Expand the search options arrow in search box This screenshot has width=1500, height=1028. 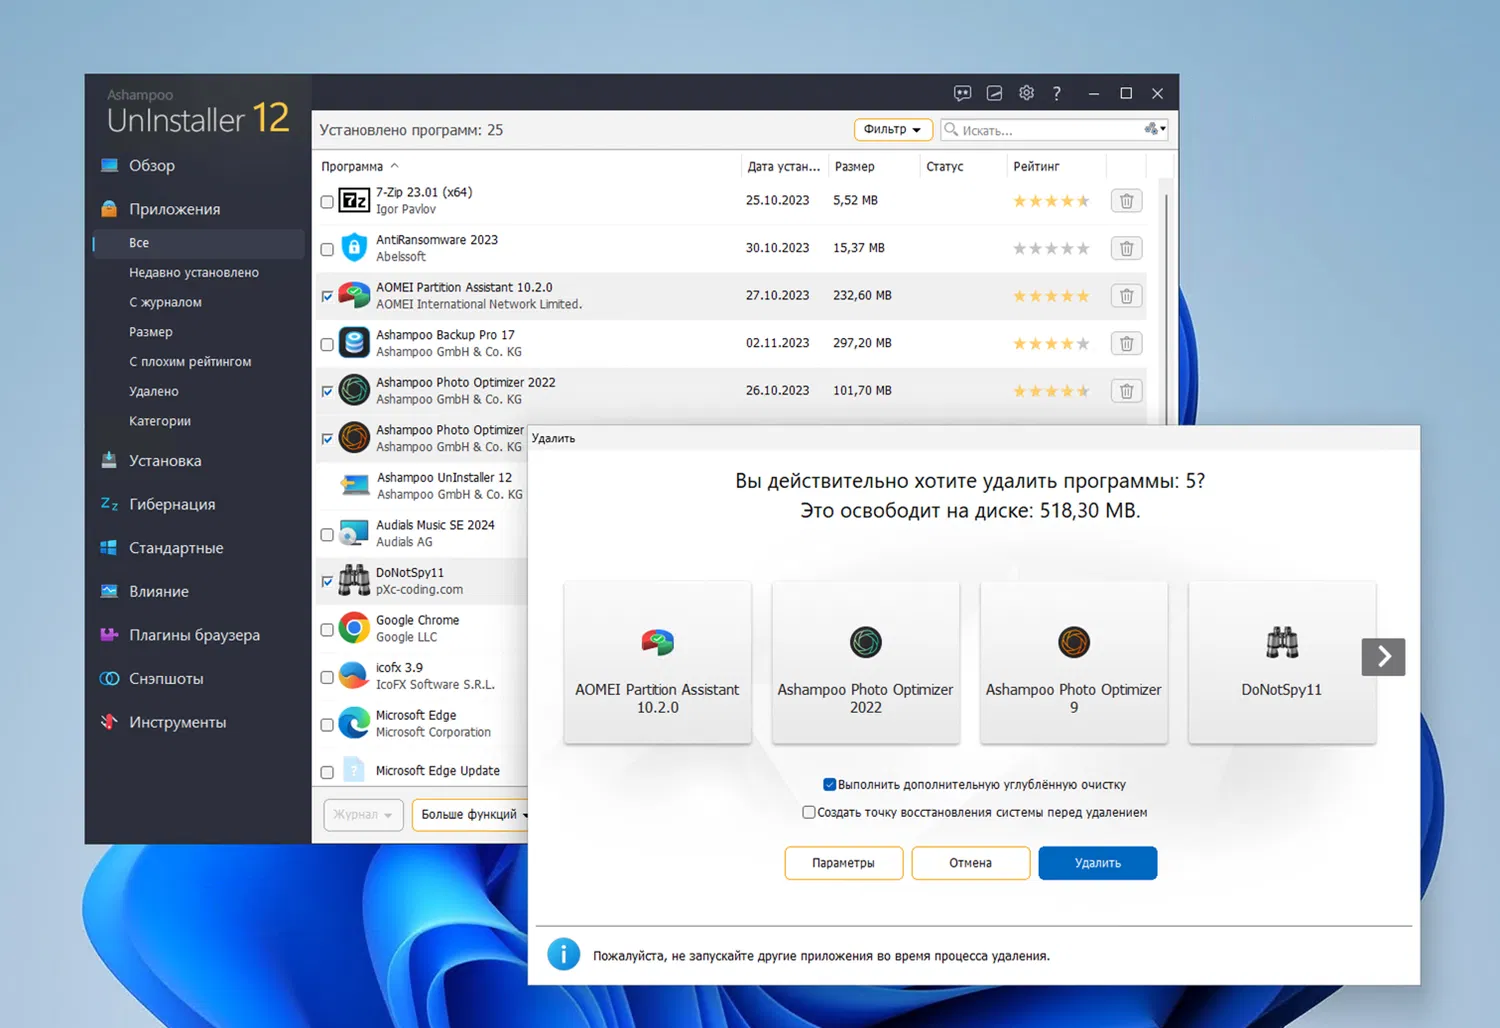1155,130
